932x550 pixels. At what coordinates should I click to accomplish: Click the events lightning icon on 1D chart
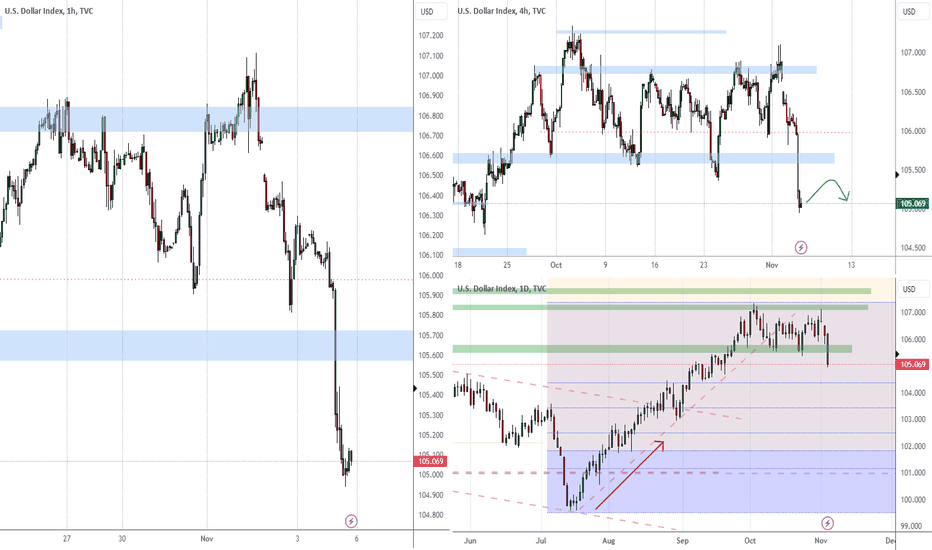827,523
